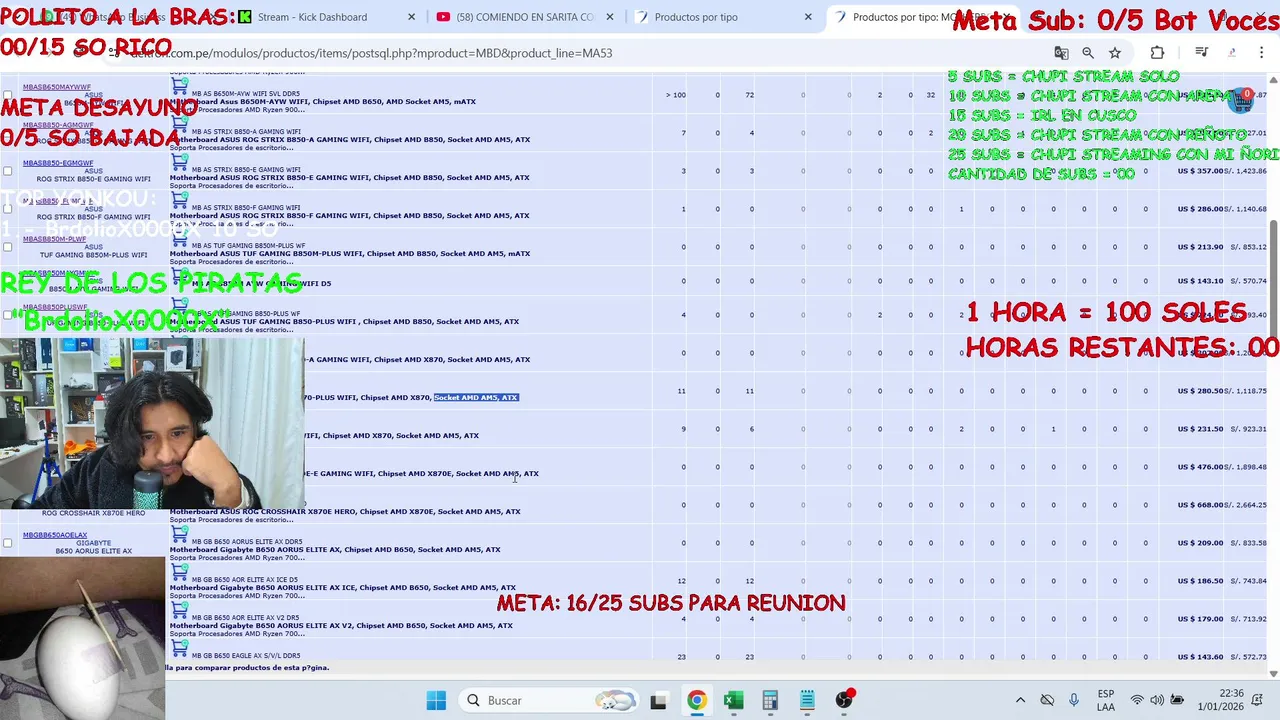1280x720 pixels.
Task: Click the Chrome icon in the taskbar
Action: (x=696, y=700)
